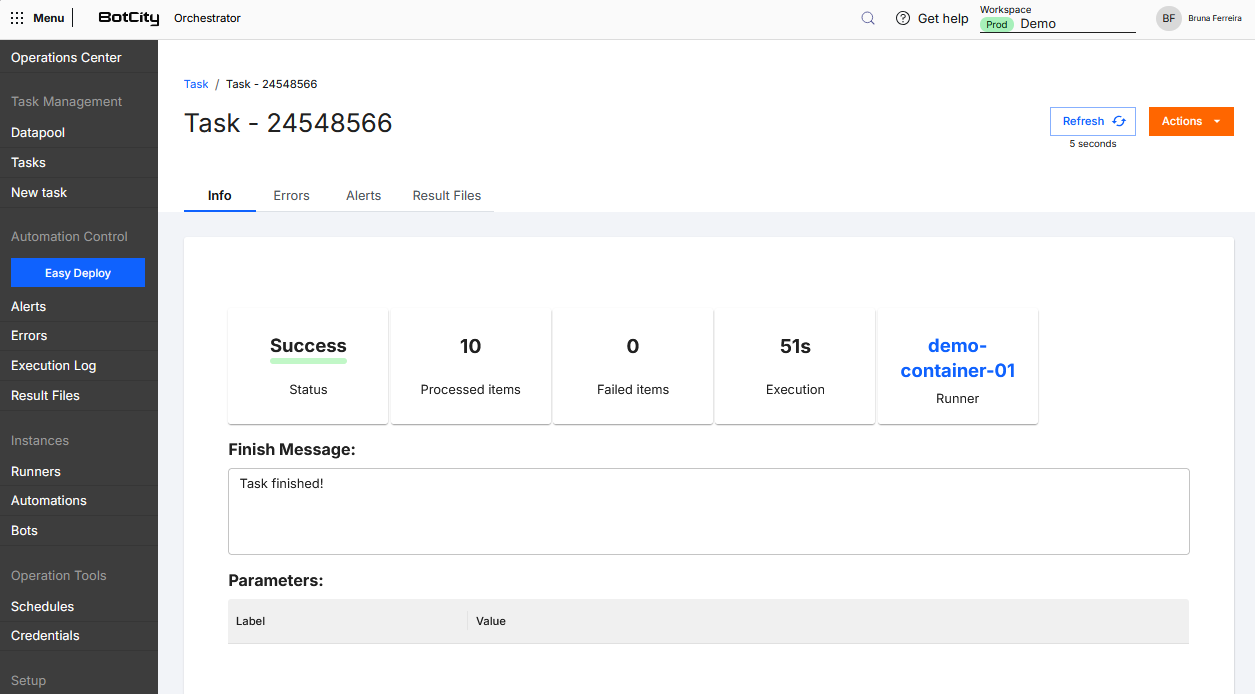
Task: Click the refresh arrows icon
Action: (1119, 121)
